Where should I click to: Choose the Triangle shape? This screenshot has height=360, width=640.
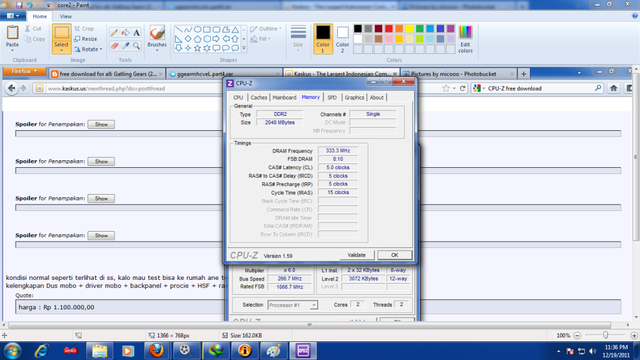pos(236,30)
